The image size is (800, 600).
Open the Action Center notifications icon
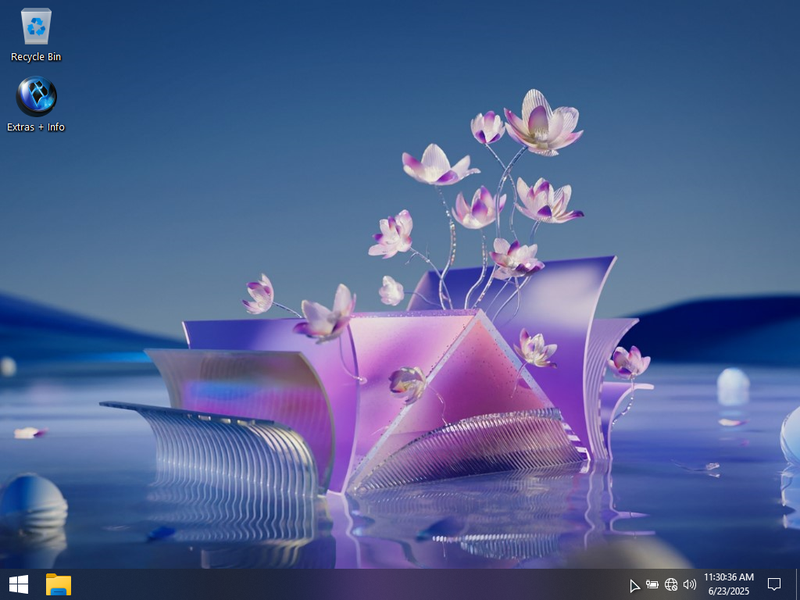coord(774,584)
